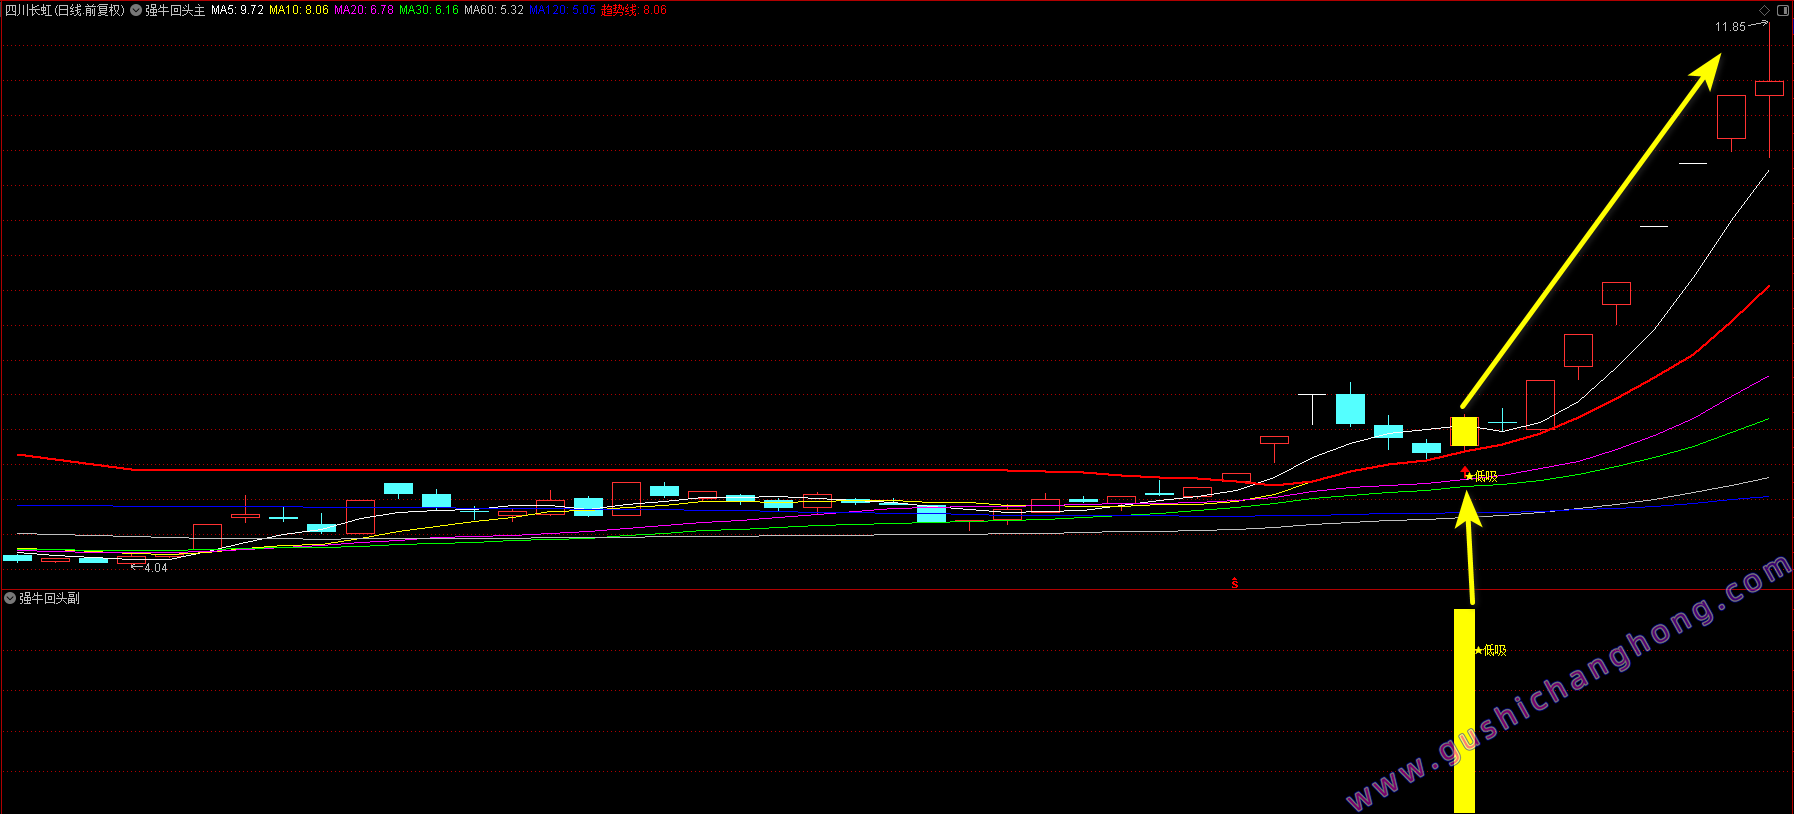The width and height of the screenshot is (1794, 814).
Task: Select the latest candlestick near 11.85 high
Action: 1769,88
